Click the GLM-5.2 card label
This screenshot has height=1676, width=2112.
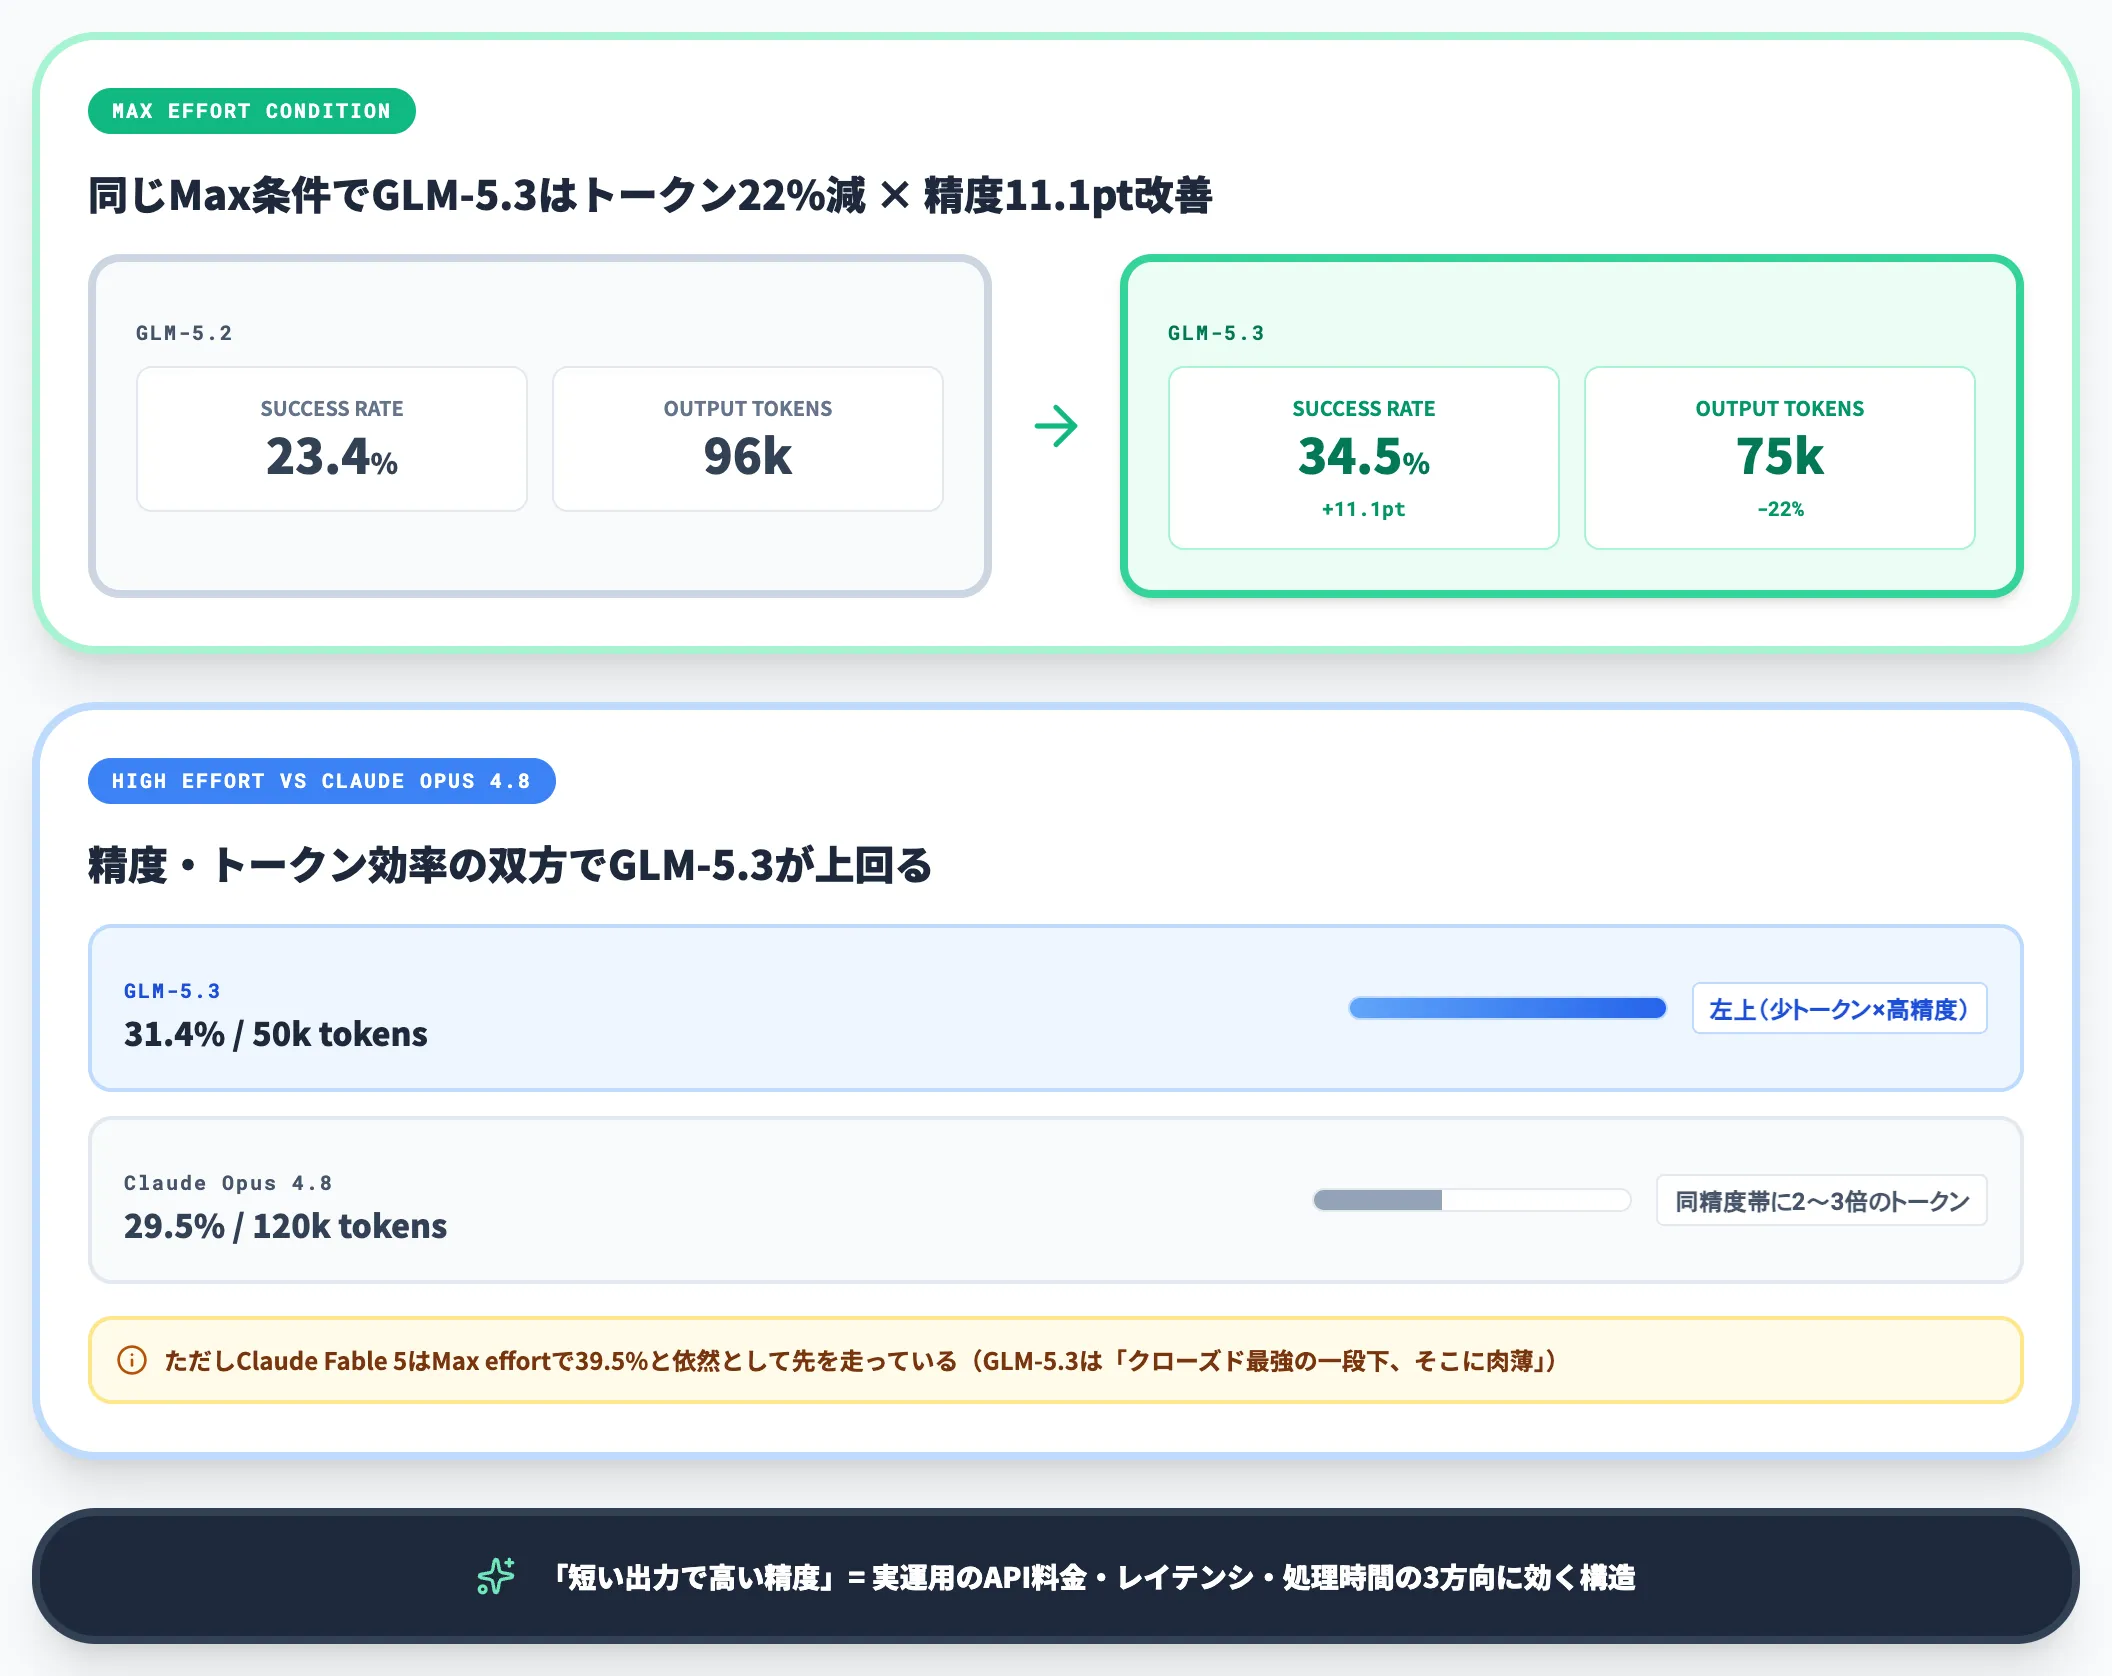[184, 333]
